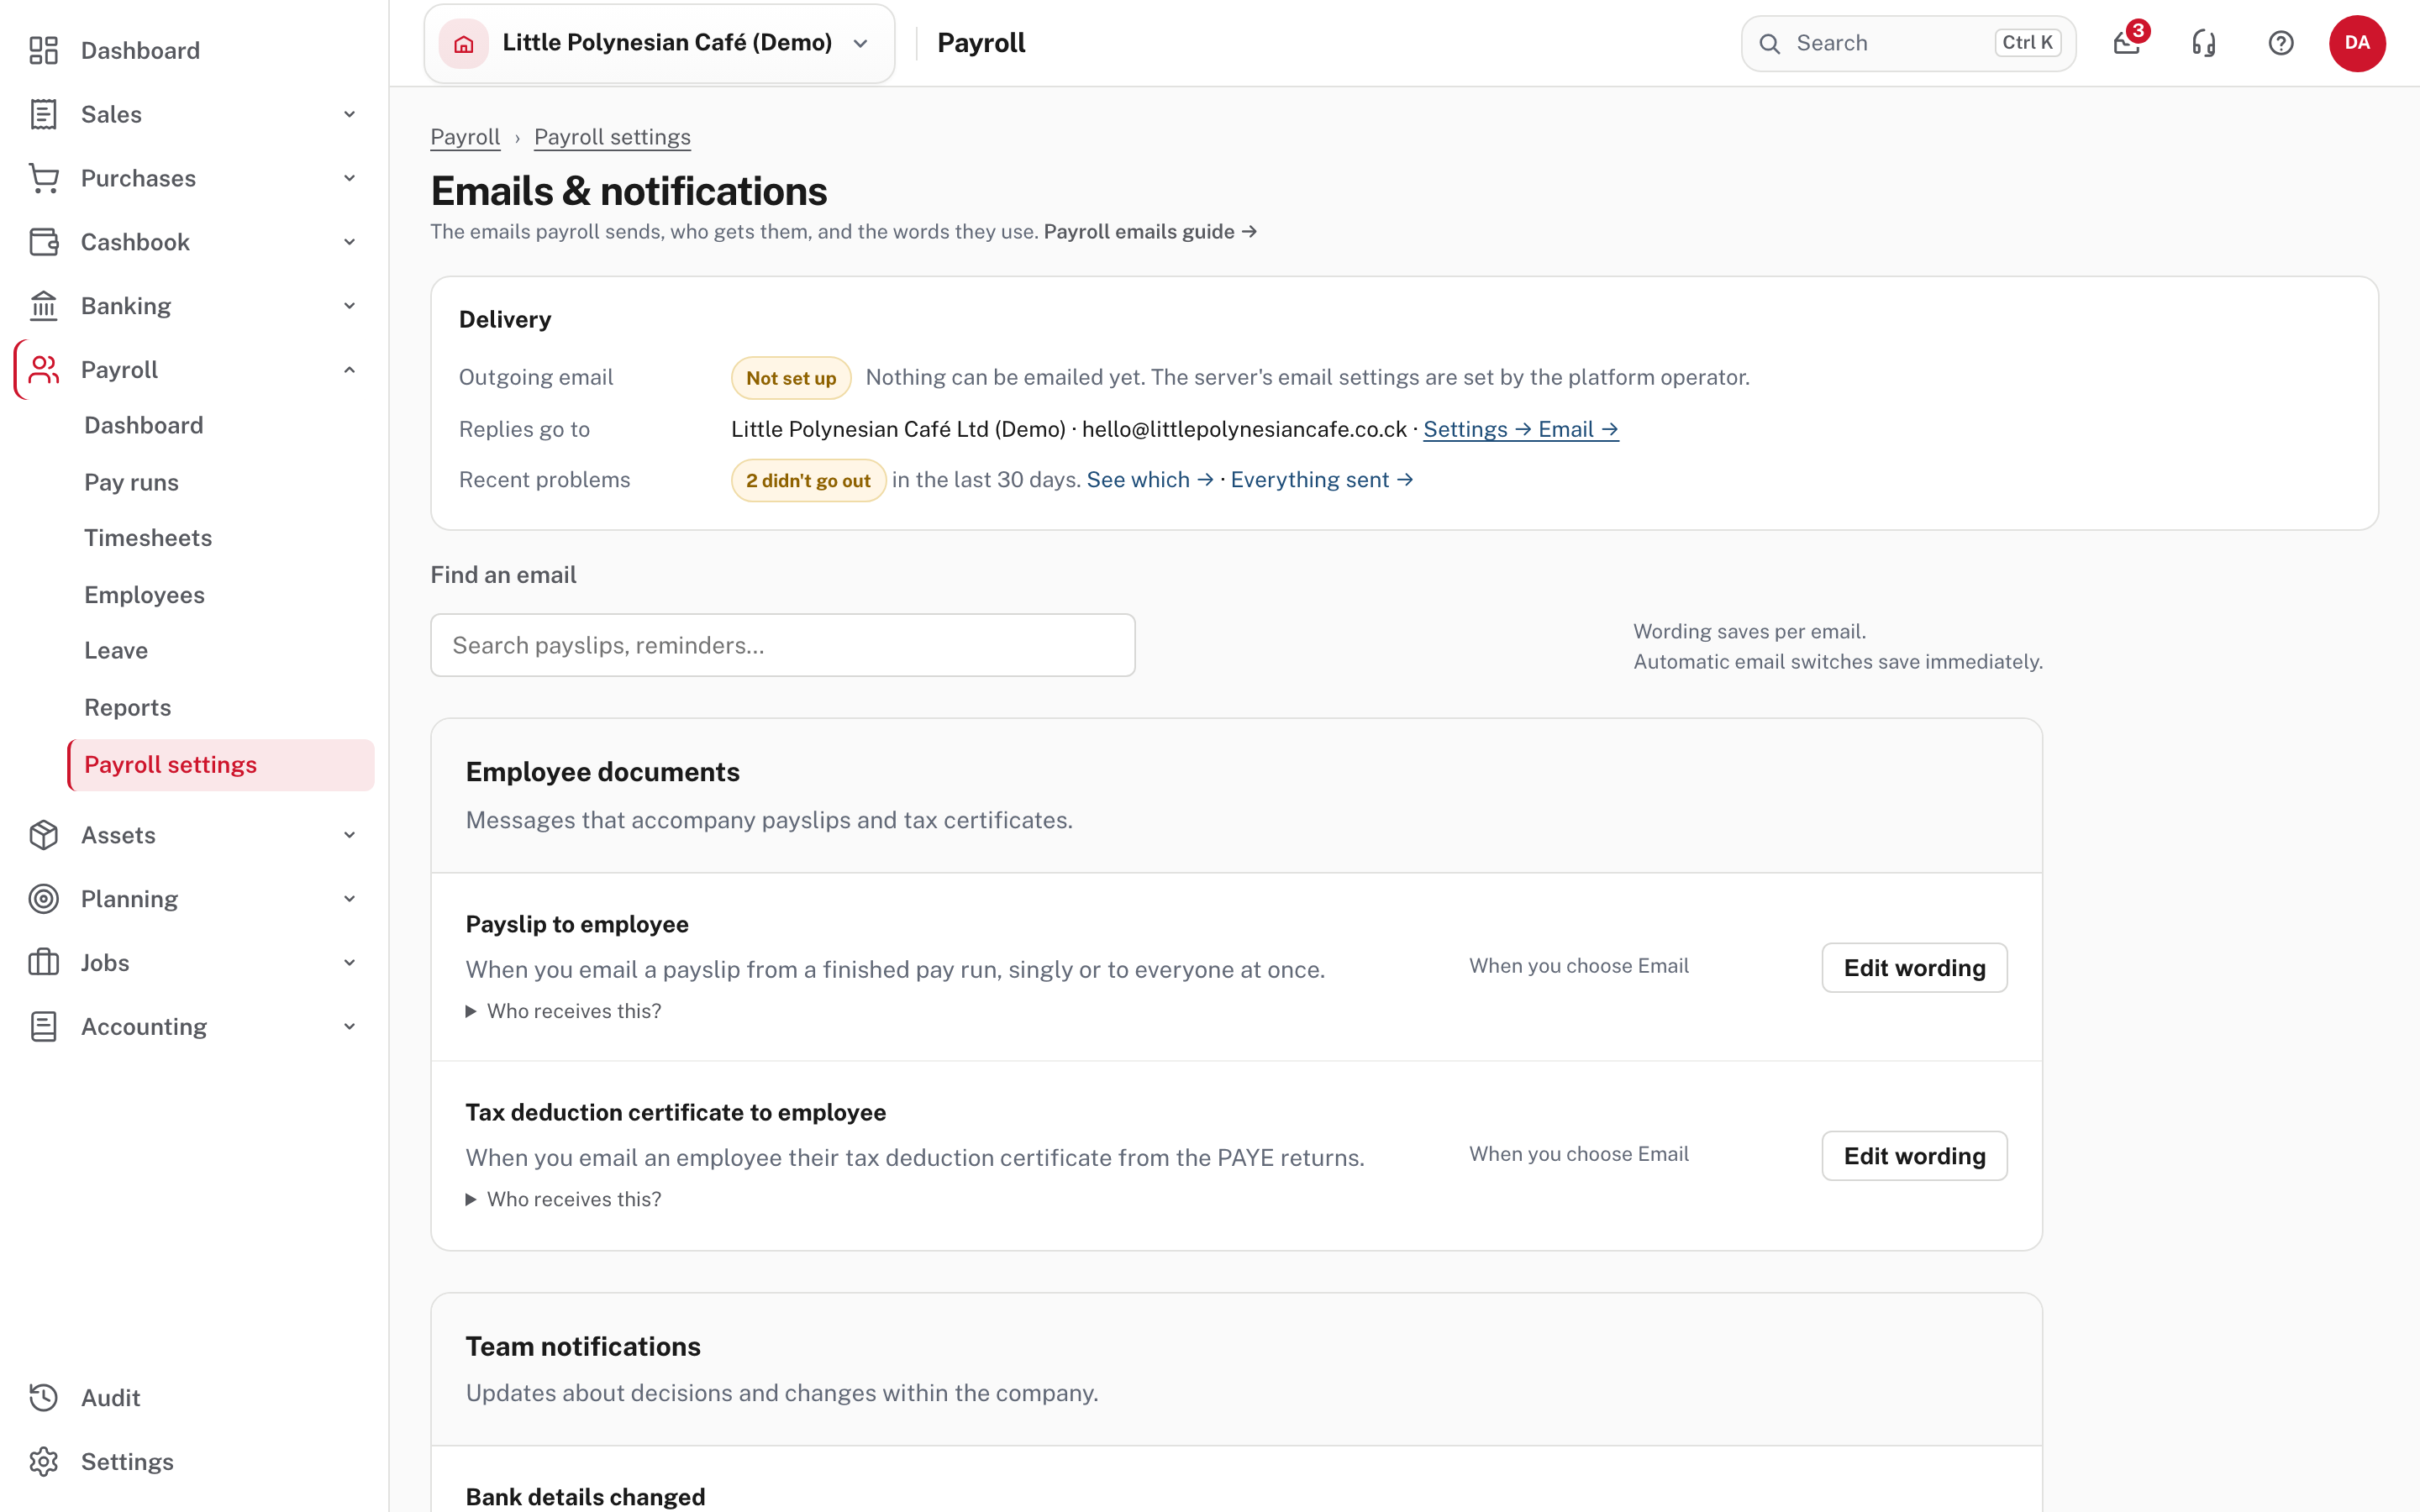Screen dimensions: 2420x1512
Task: Click the headset support icon
Action: click(x=2204, y=43)
